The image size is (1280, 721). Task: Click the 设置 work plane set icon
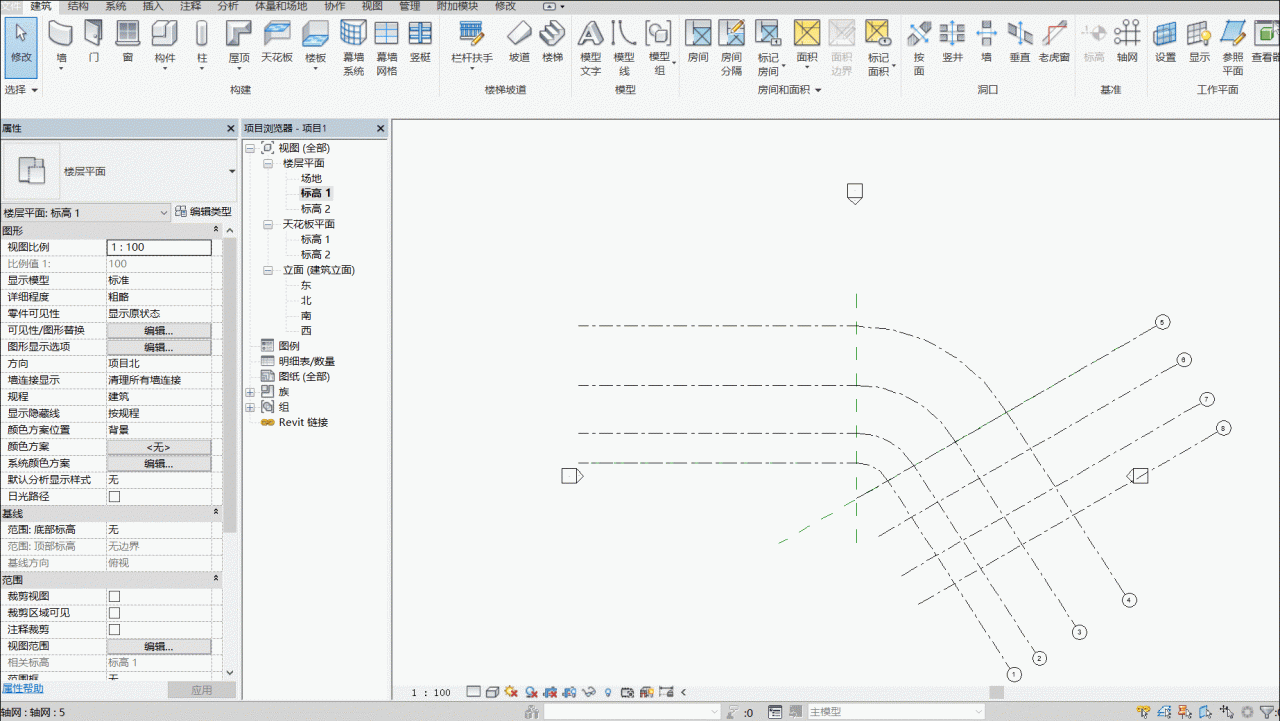[x=1166, y=44]
